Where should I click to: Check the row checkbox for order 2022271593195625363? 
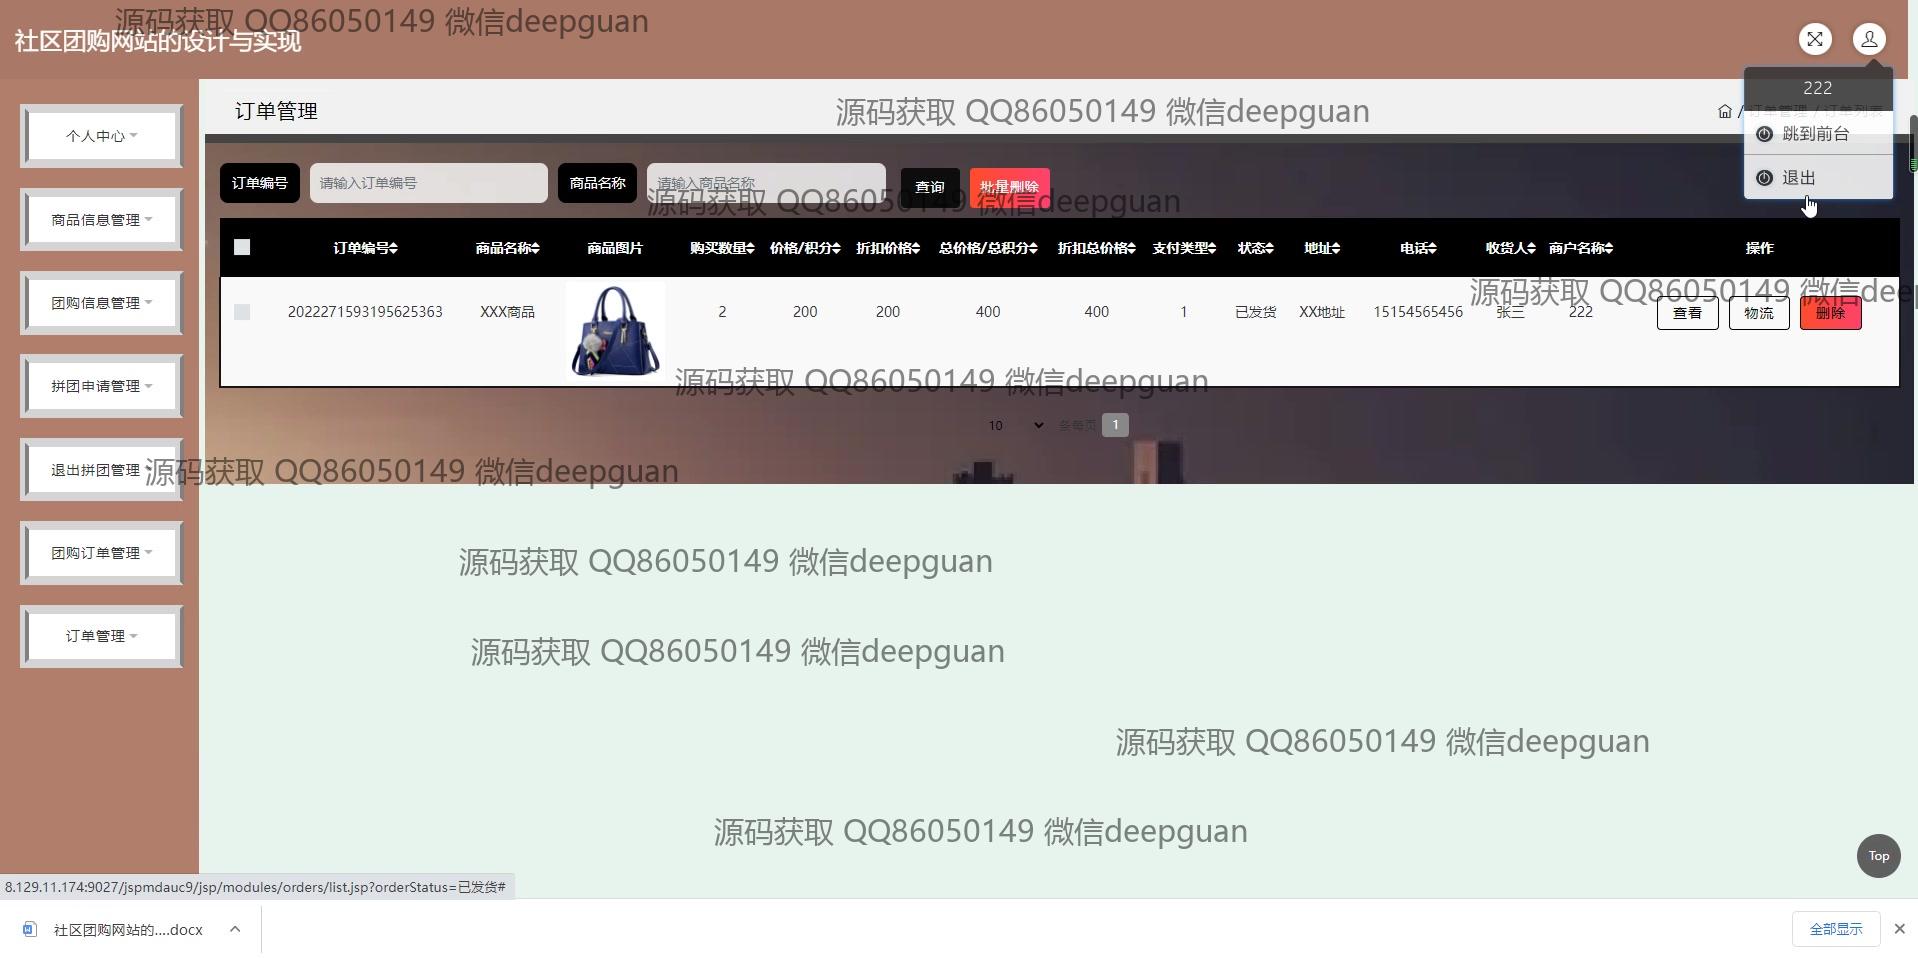[x=242, y=312]
